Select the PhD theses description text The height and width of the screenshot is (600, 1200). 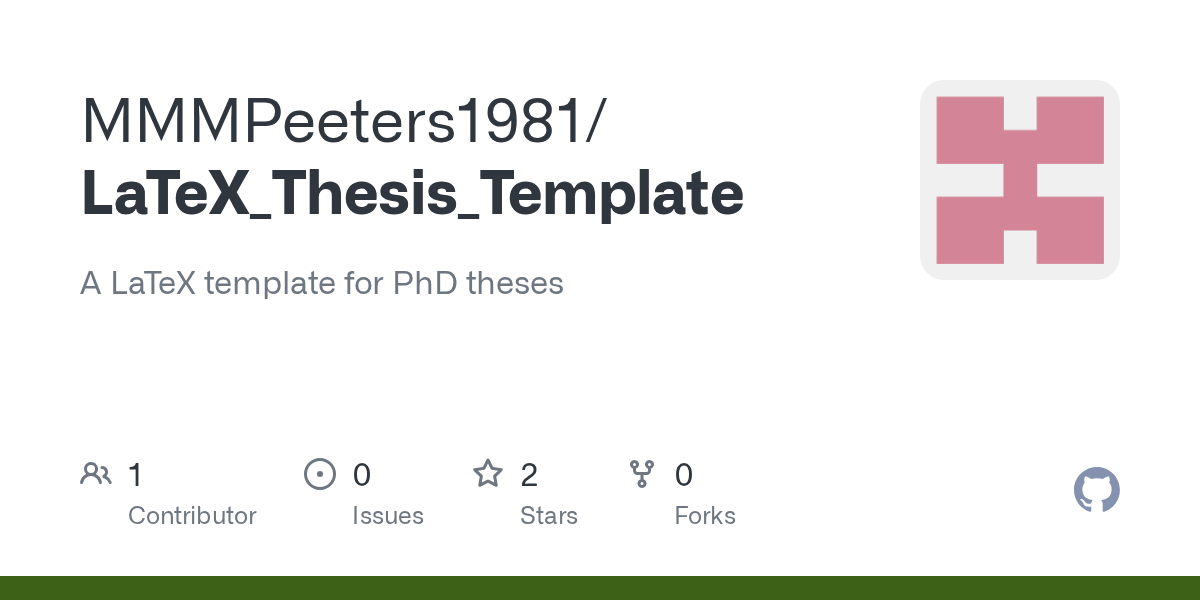pyautogui.click(x=322, y=284)
